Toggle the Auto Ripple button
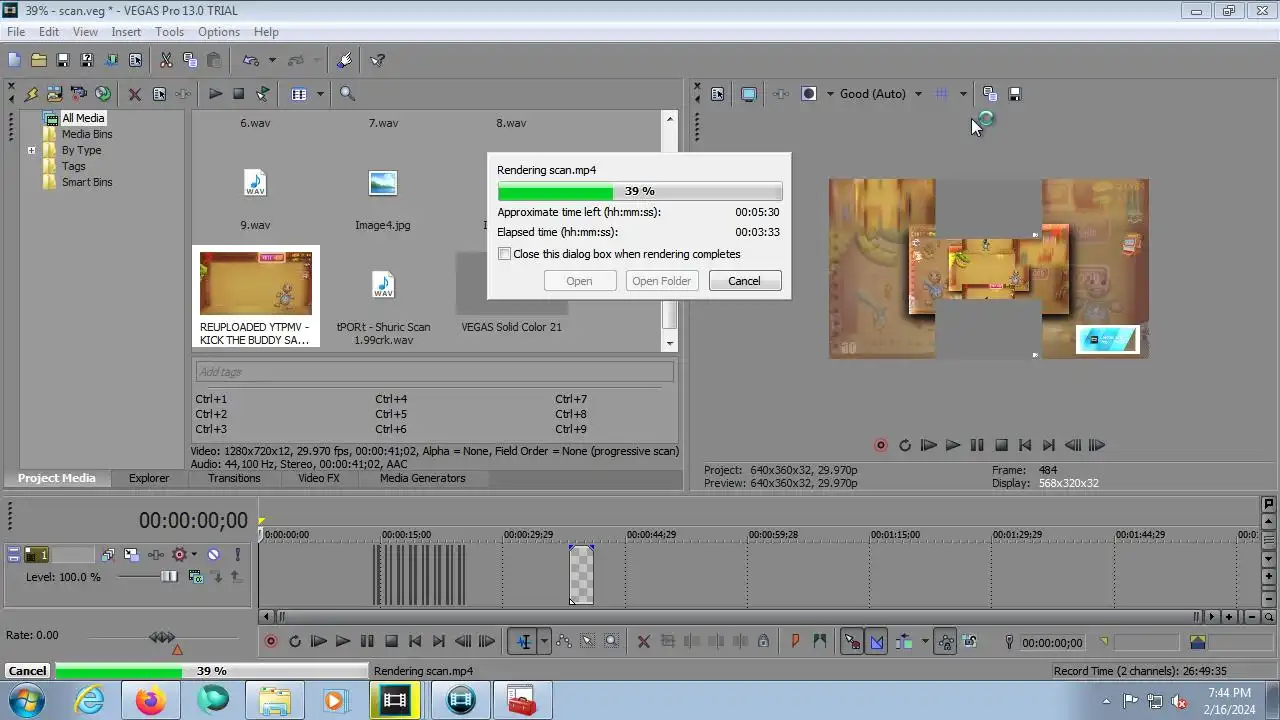Viewport: 1280px width, 720px height. (x=904, y=642)
